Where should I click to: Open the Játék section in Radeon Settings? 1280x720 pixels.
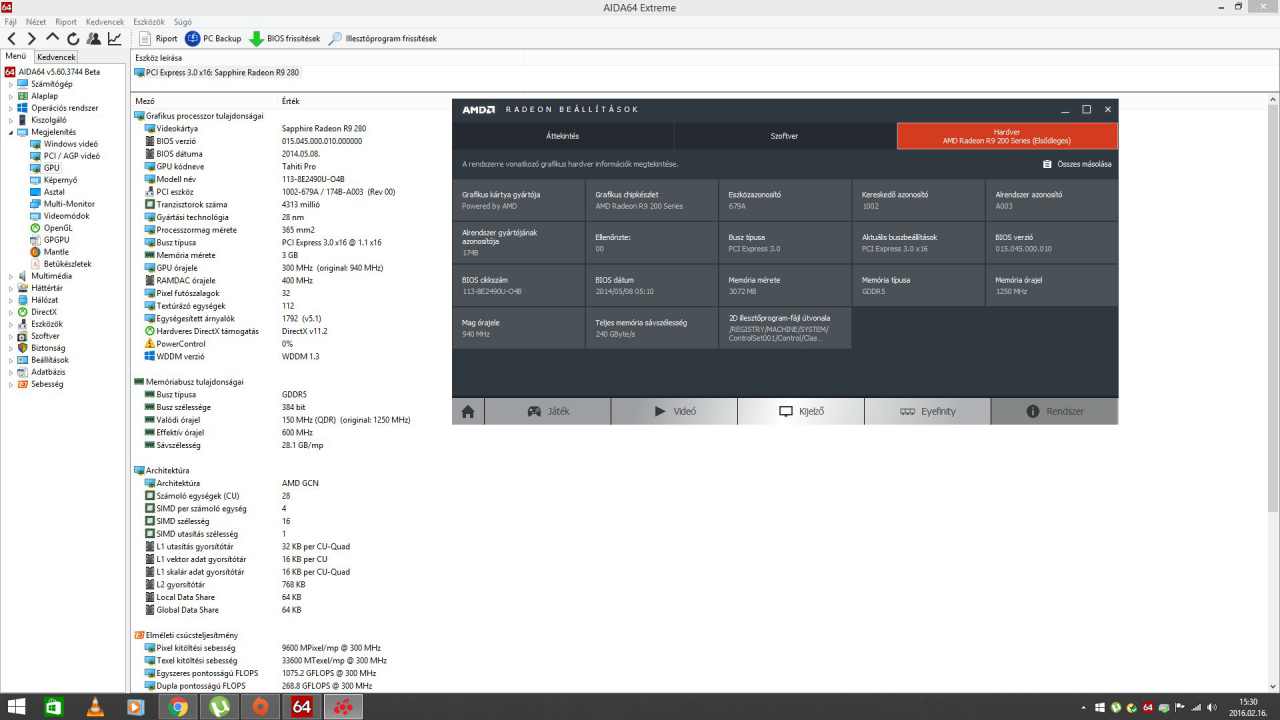(x=548, y=411)
